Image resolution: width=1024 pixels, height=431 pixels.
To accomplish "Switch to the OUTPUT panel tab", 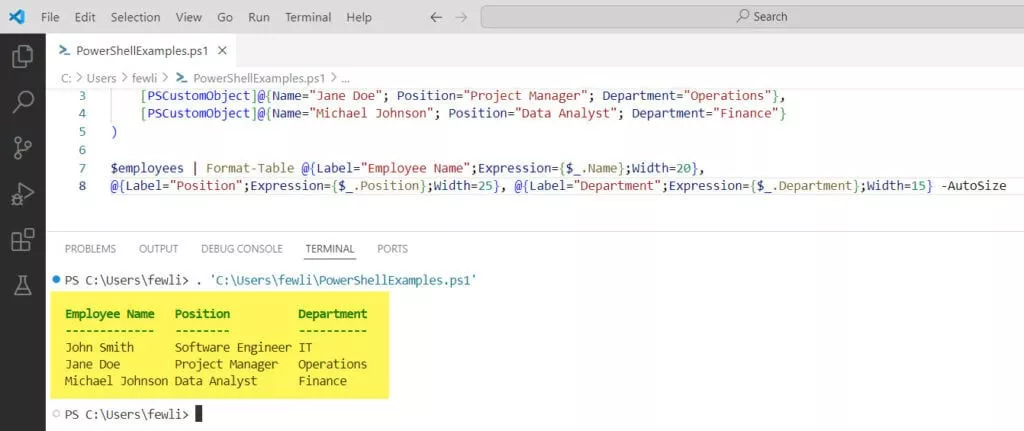I will (159, 249).
